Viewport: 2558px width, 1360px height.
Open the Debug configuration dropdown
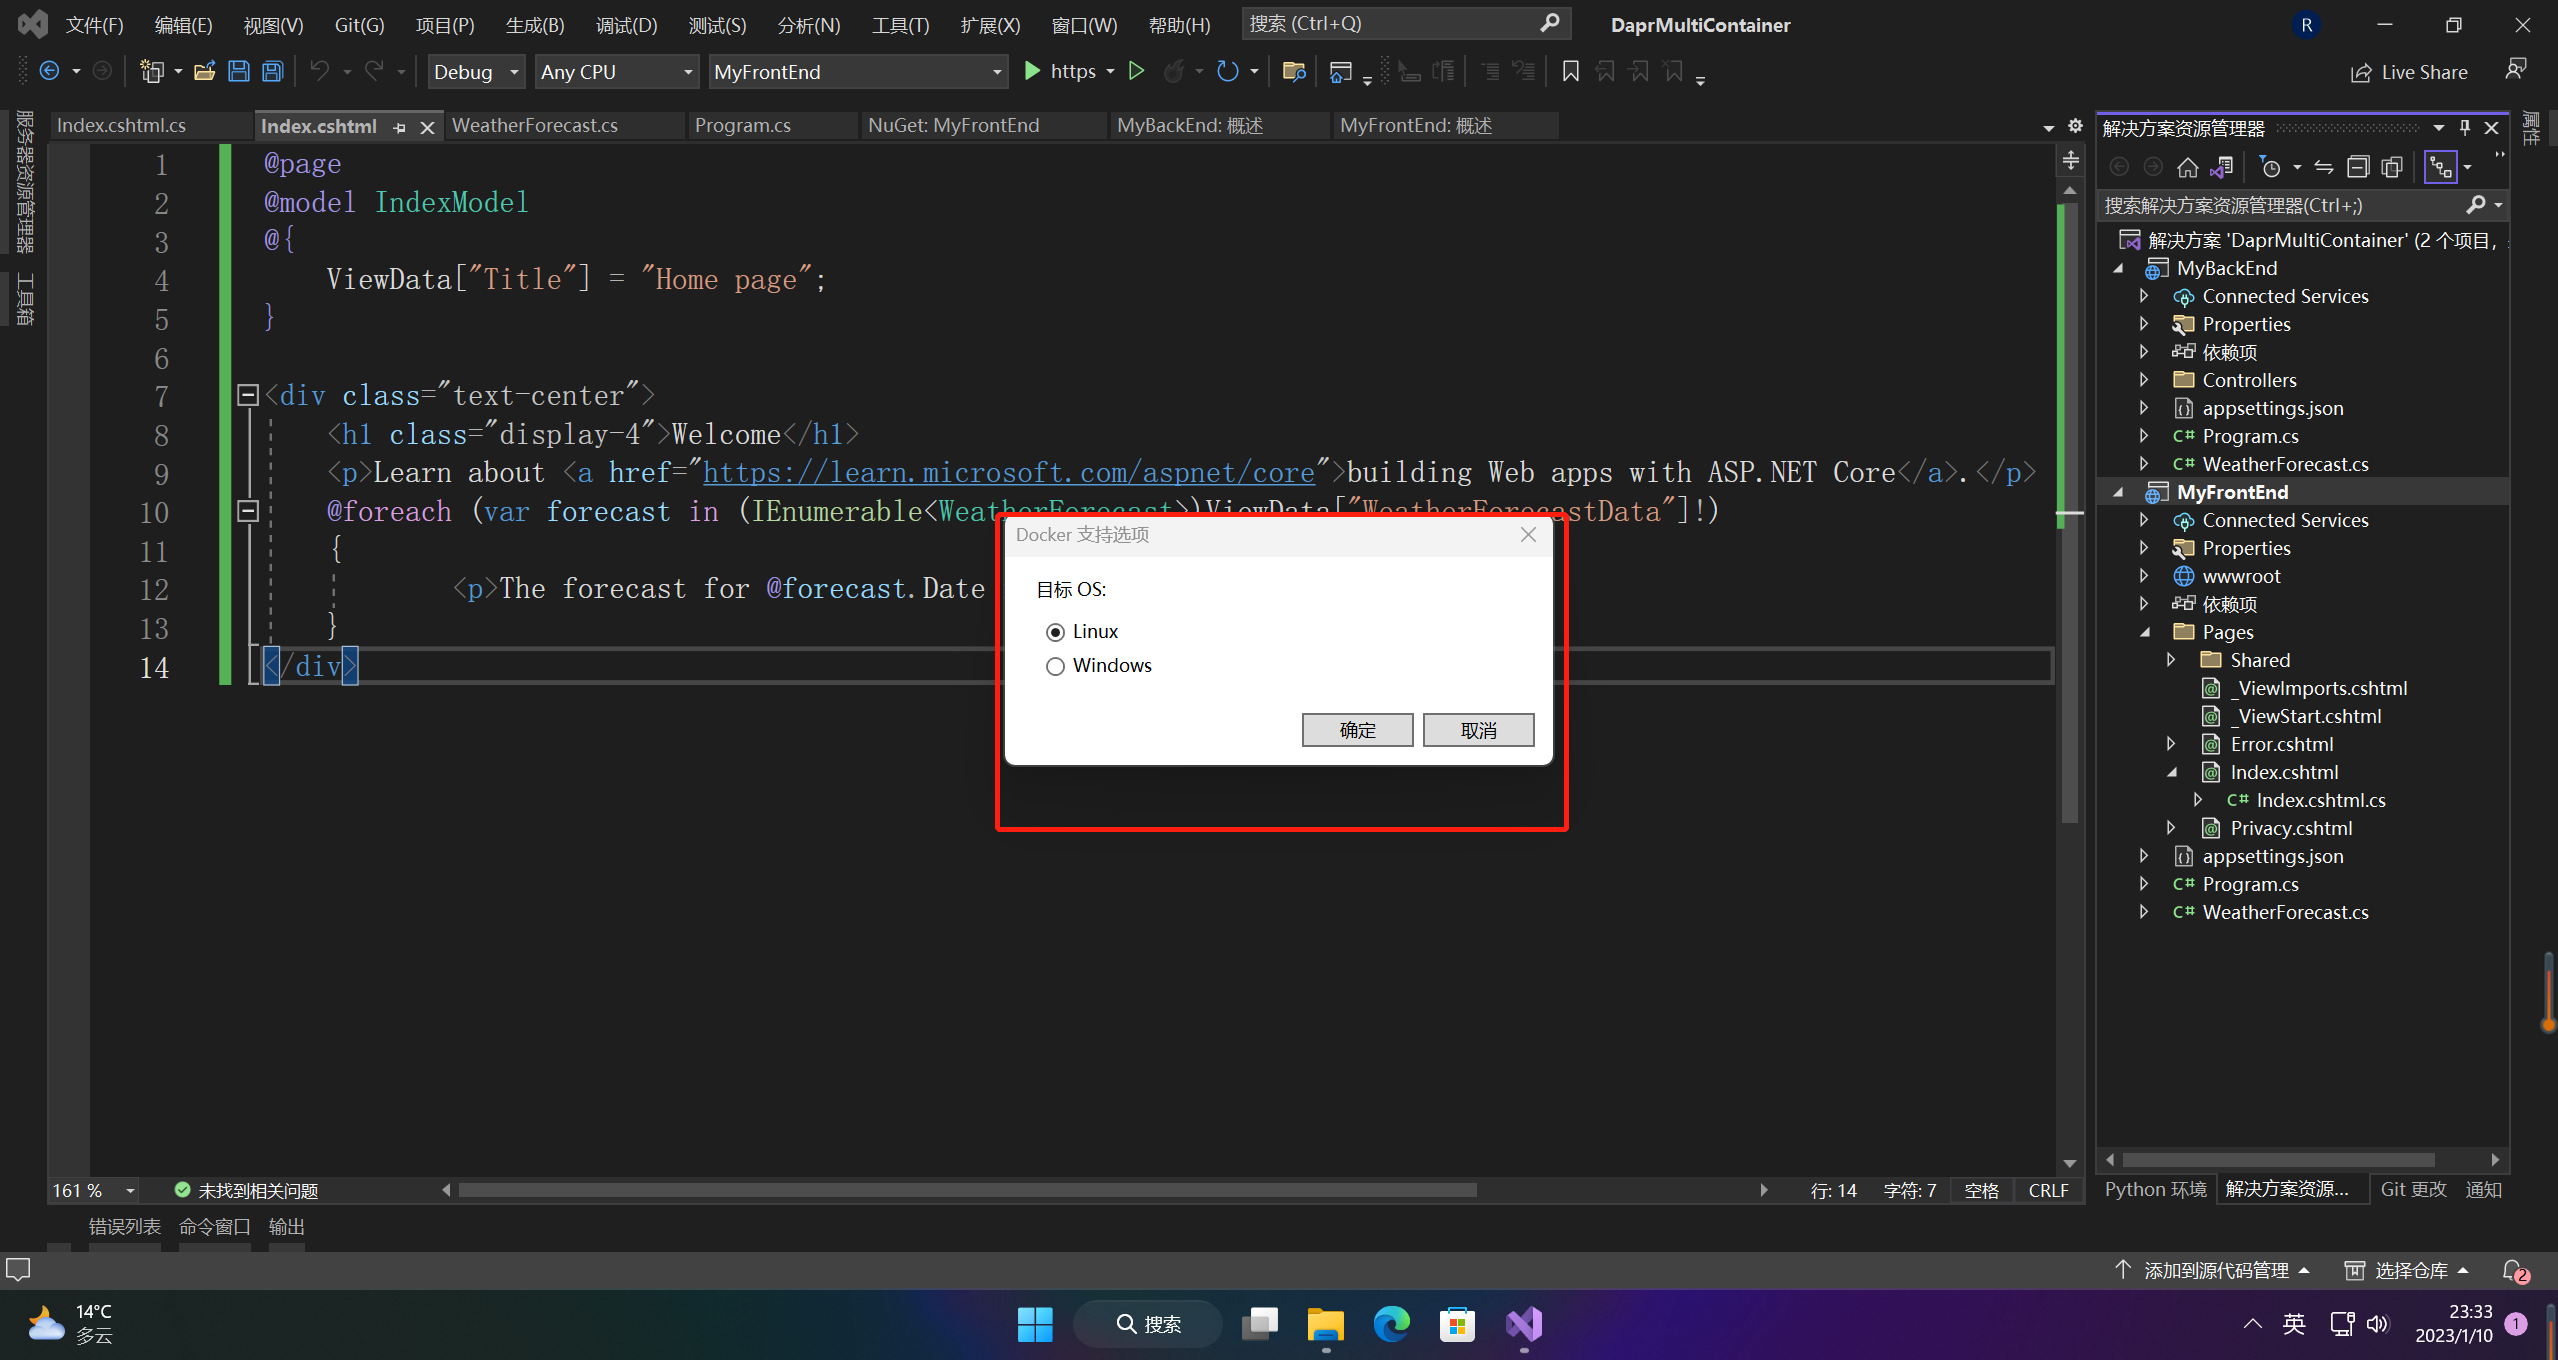tap(475, 71)
